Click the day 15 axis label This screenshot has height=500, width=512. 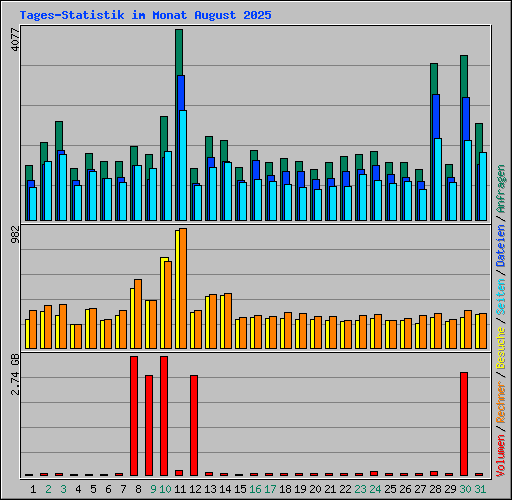coord(240,489)
